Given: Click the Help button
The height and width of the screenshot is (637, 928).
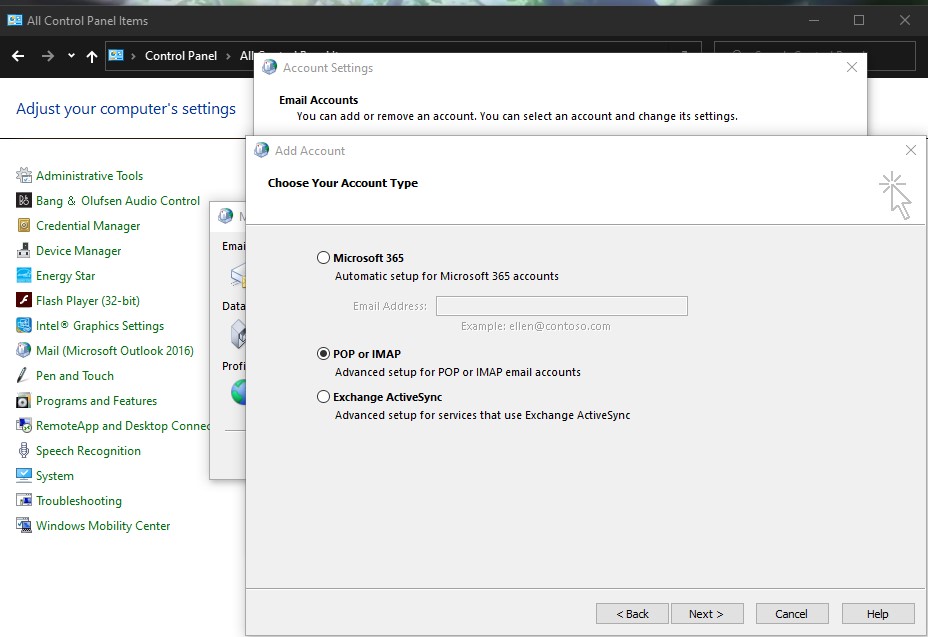Looking at the screenshot, I should [x=878, y=614].
